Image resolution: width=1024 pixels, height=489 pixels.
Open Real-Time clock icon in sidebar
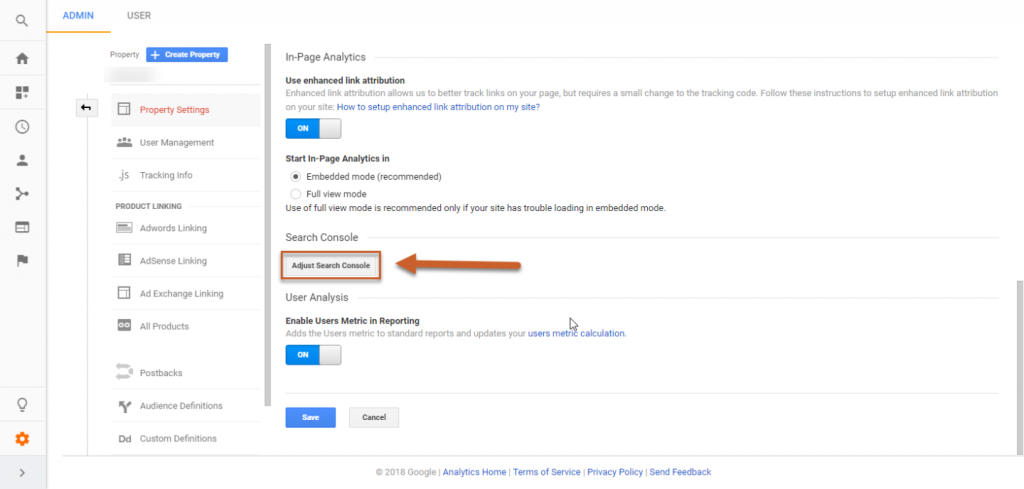(22, 127)
